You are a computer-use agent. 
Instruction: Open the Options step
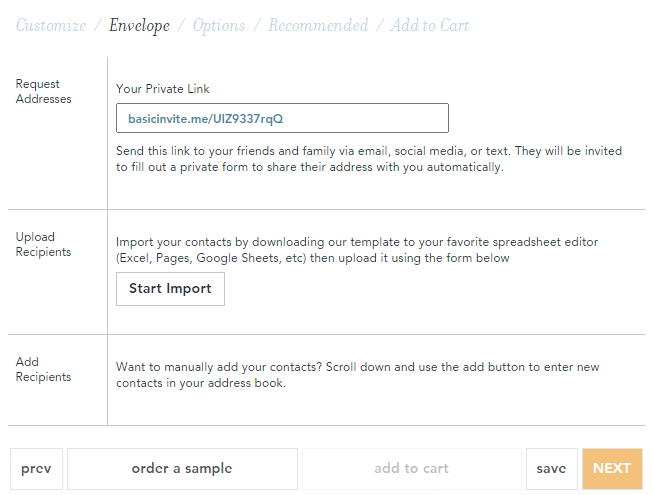[219, 26]
